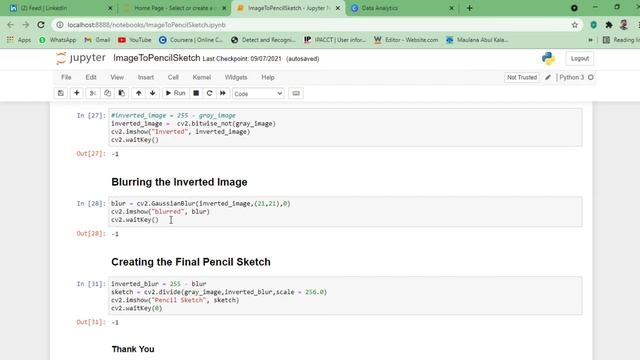Show more bookmarks overflow chevron

[590, 40]
